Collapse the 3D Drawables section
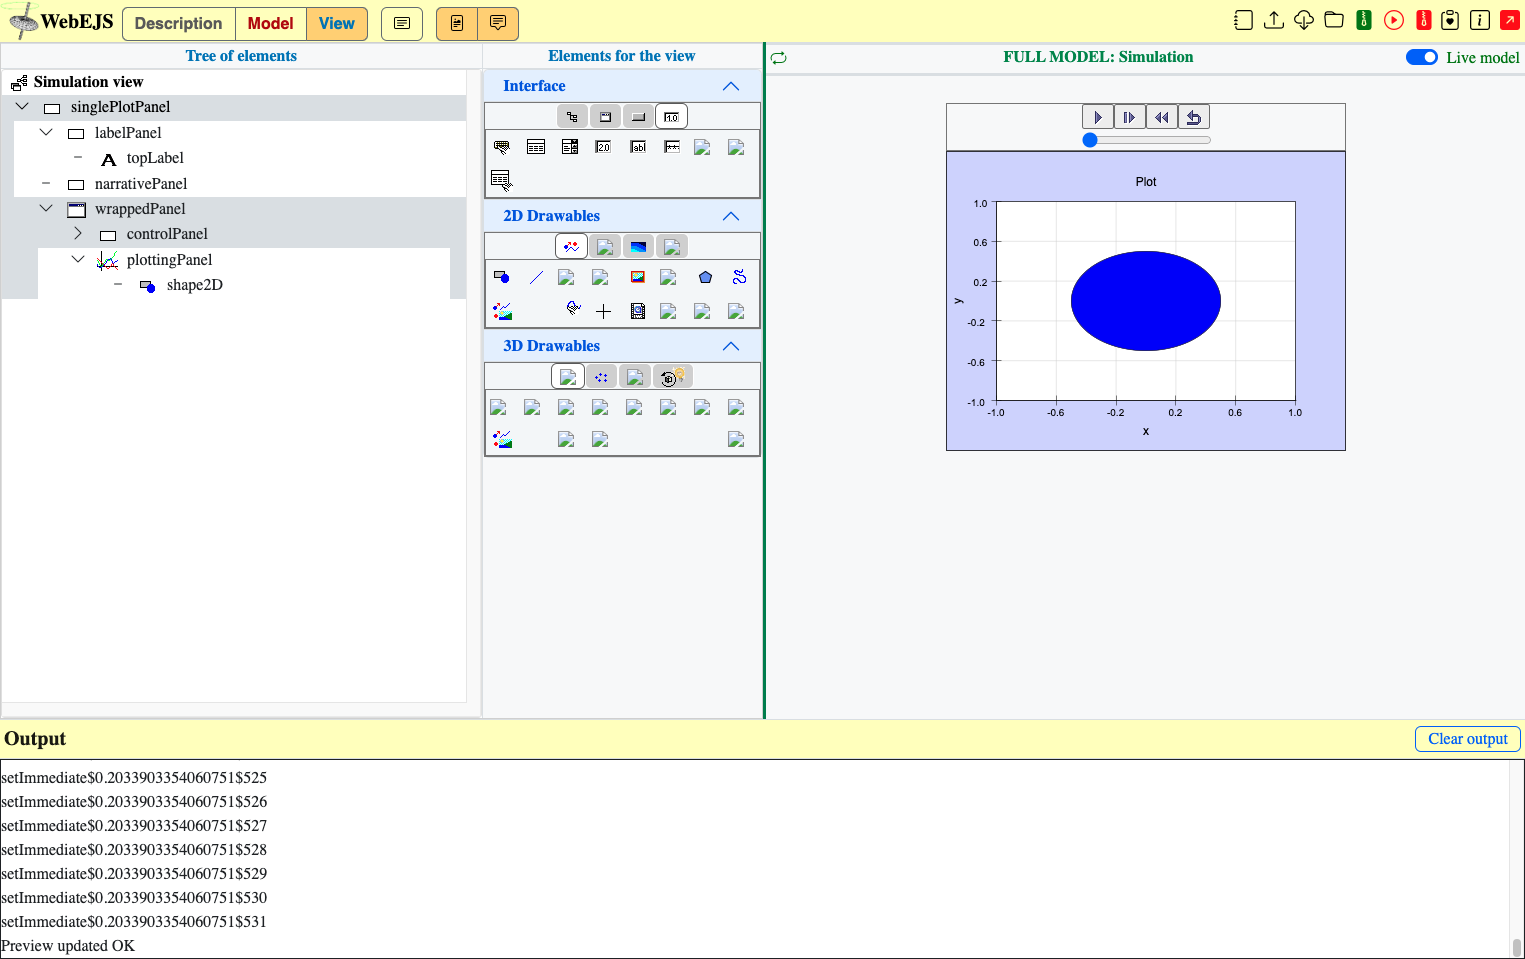Viewport: 1525px width, 959px height. pyautogui.click(x=731, y=346)
